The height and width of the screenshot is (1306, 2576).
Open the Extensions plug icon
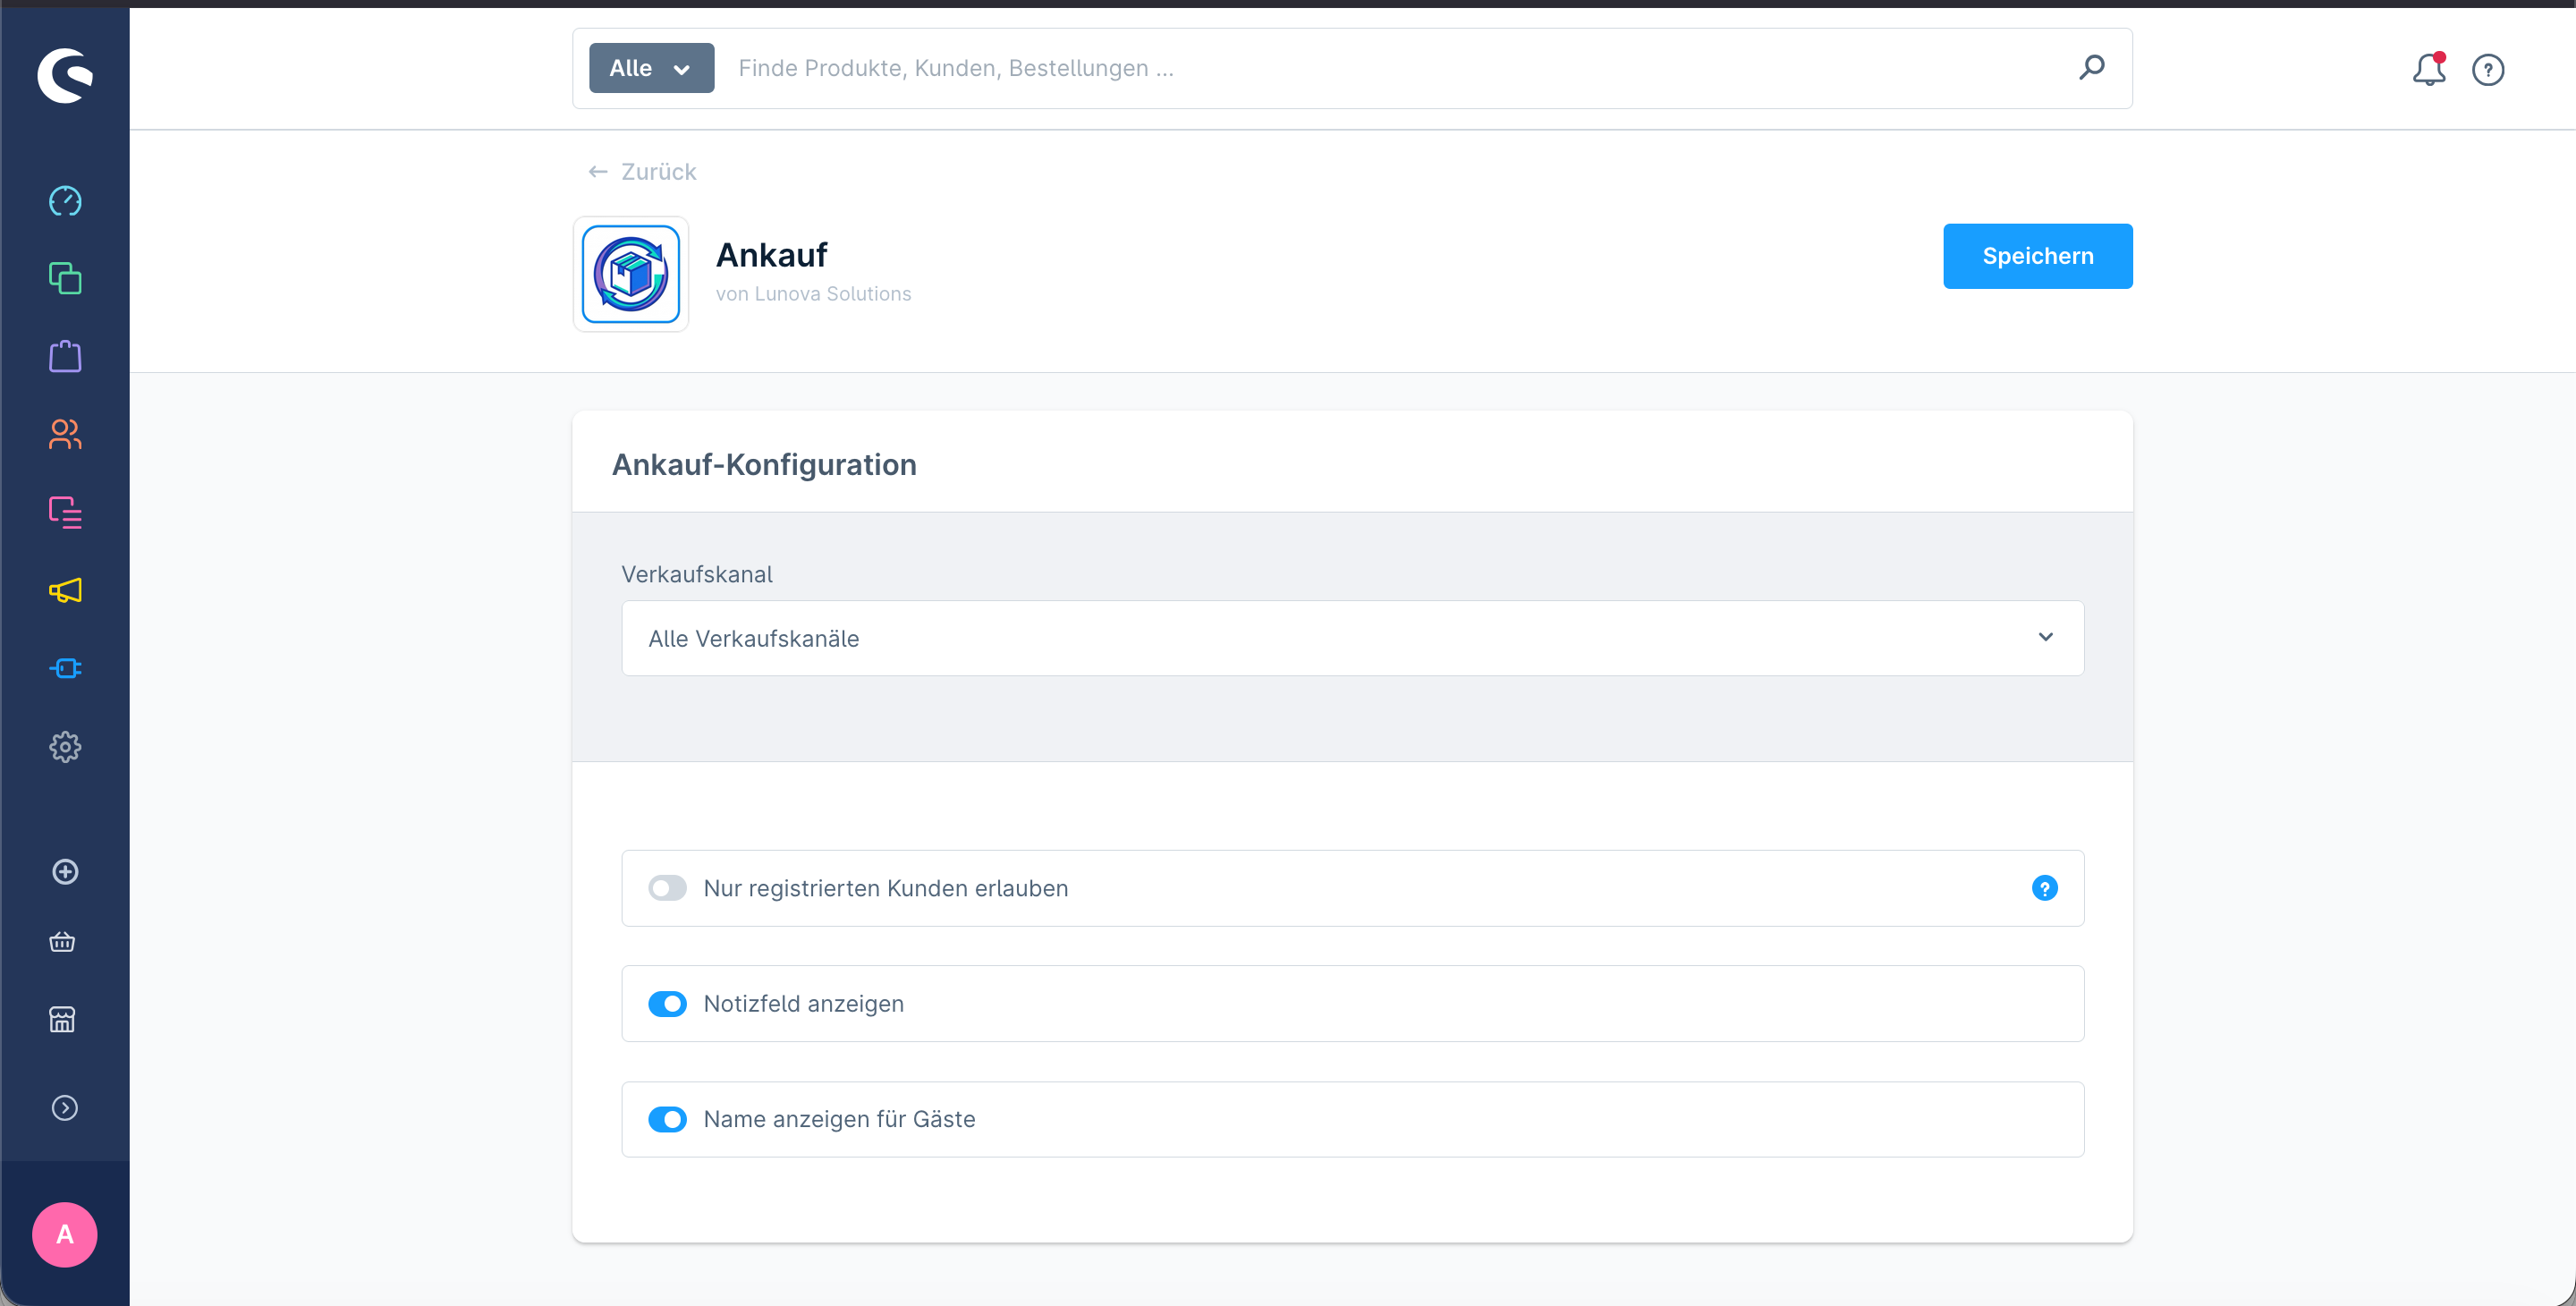click(x=65, y=668)
